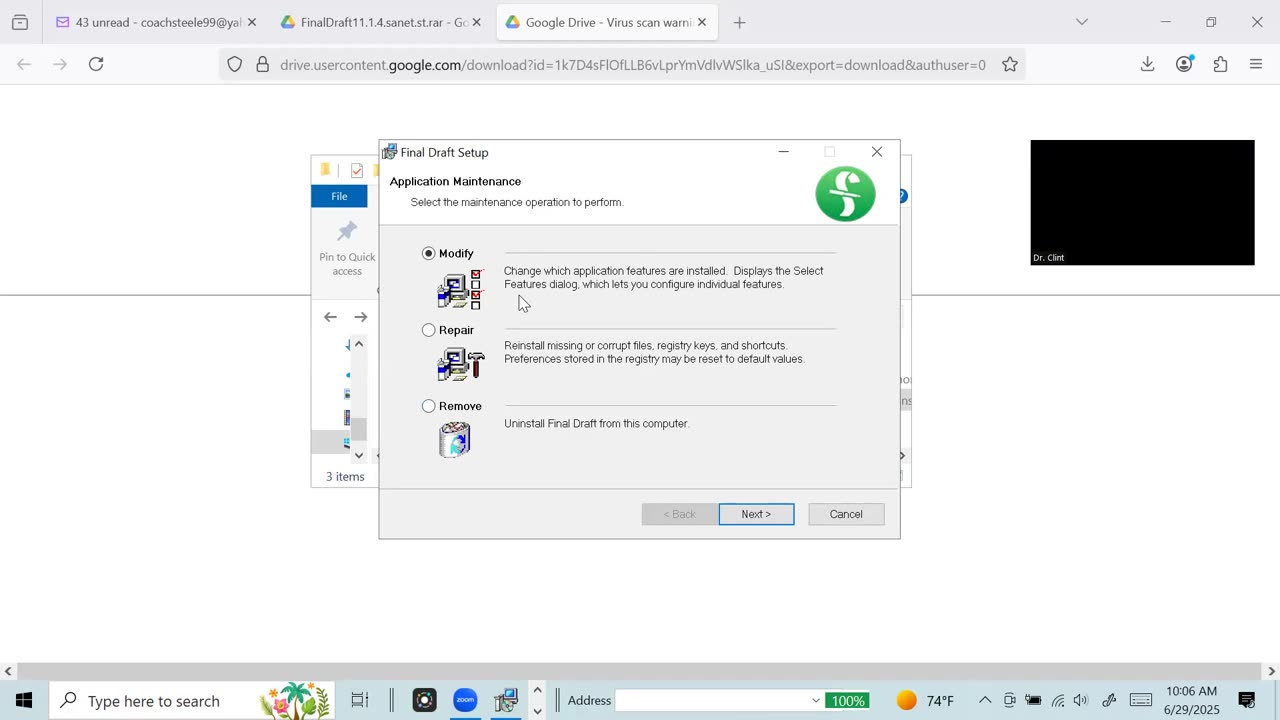This screenshot has width=1280, height=720.
Task: Select the Repair radio button
Action: (x=429, y=330)
